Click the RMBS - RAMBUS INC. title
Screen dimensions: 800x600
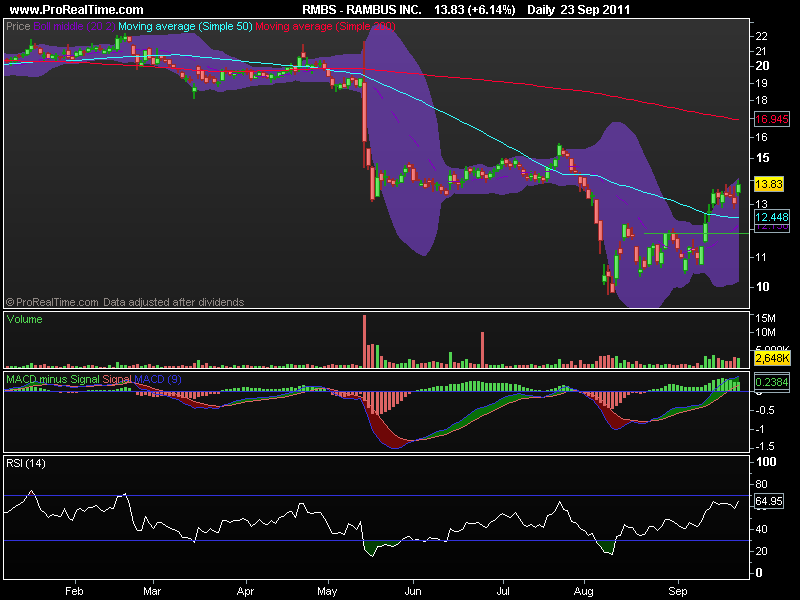(362, 9)
